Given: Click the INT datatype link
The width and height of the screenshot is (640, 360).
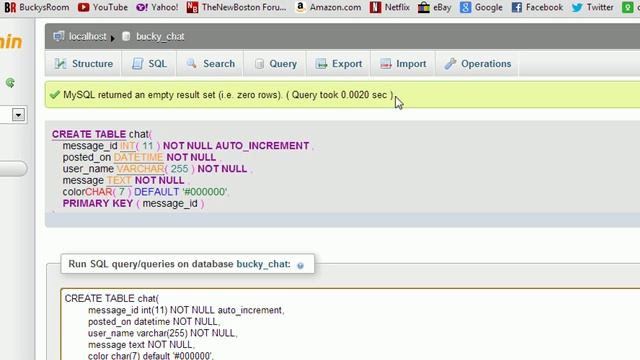Looking at the screenshot, I should pos(127,146).
